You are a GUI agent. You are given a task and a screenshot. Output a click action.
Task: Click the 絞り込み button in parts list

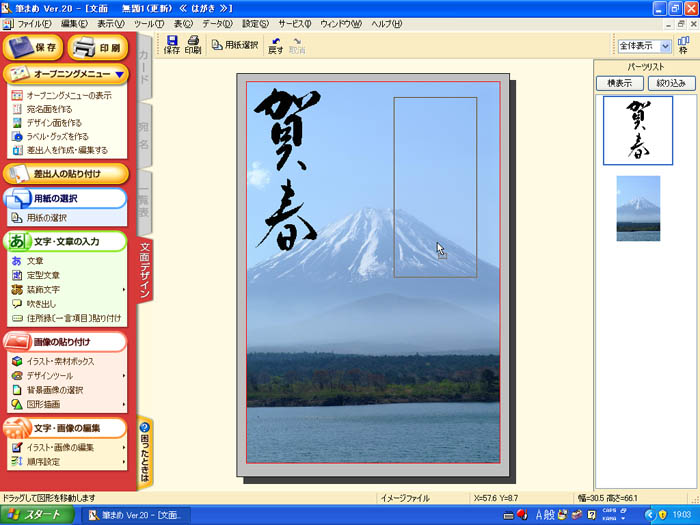coord(669,83)
